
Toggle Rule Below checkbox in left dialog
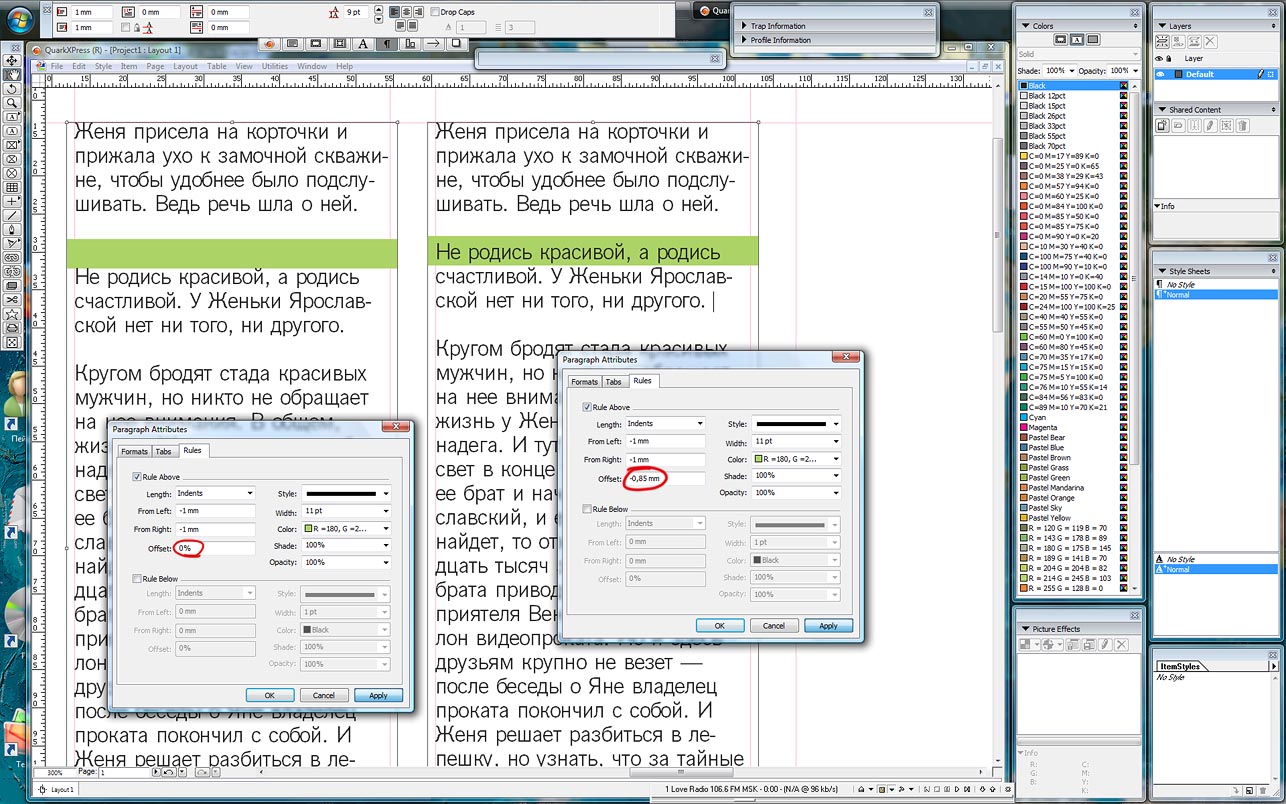click(x=137, y=578)
